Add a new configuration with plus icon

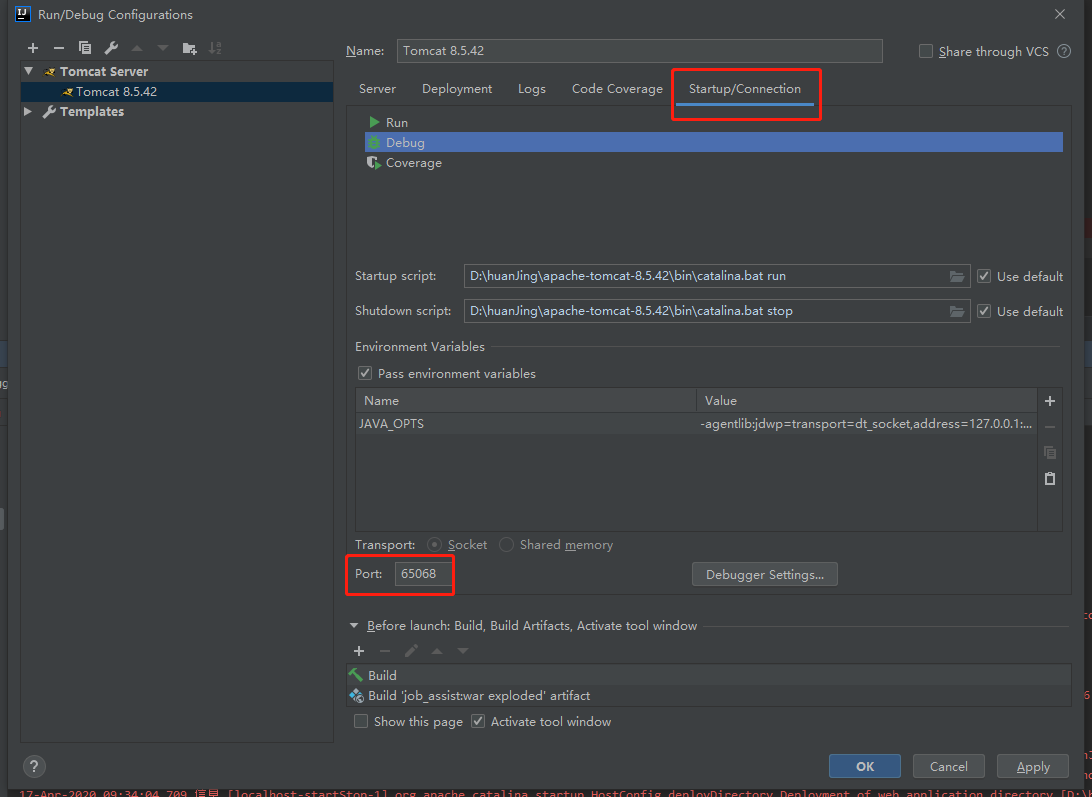(33, 48)
